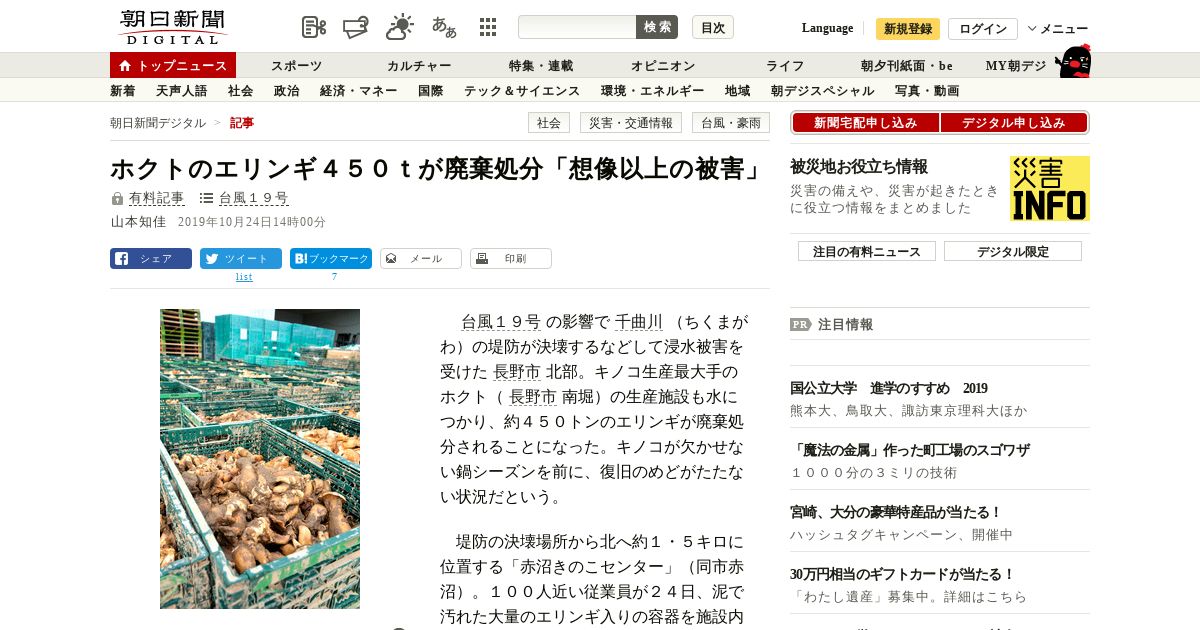
Task: Expand the メニュー dropdown
Action: (1058, 28)
